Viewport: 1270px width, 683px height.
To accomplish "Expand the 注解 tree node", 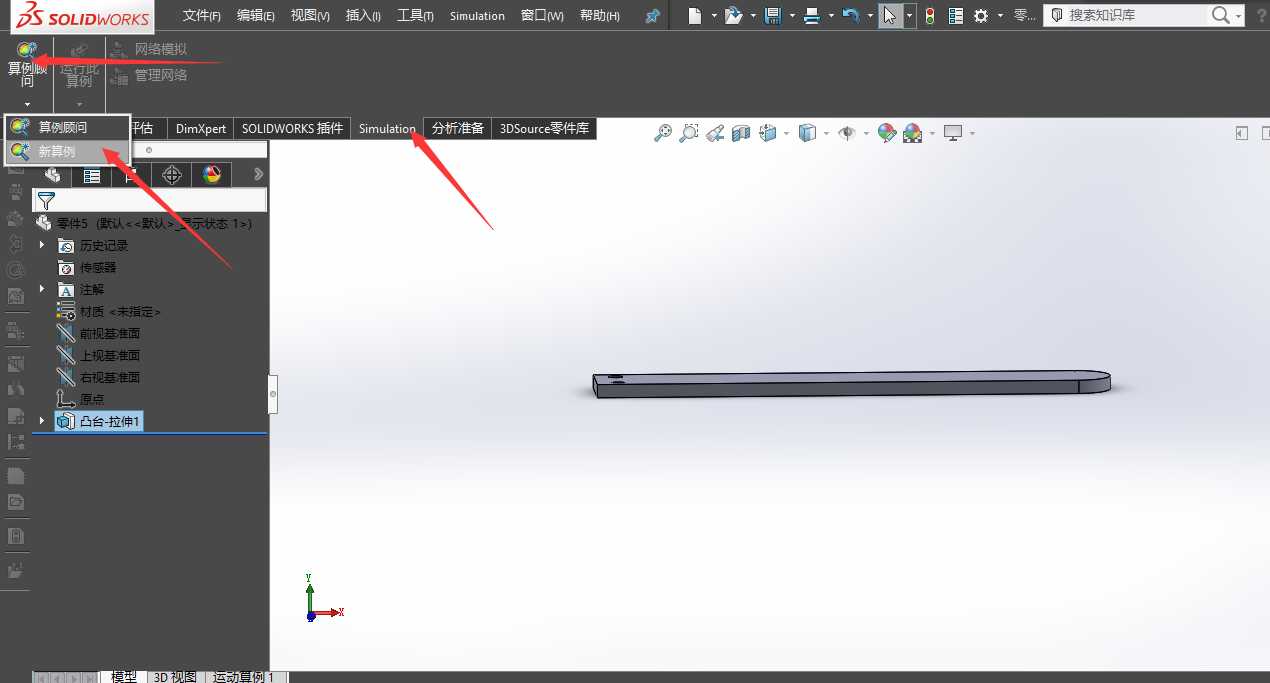I will pos(42,289).
